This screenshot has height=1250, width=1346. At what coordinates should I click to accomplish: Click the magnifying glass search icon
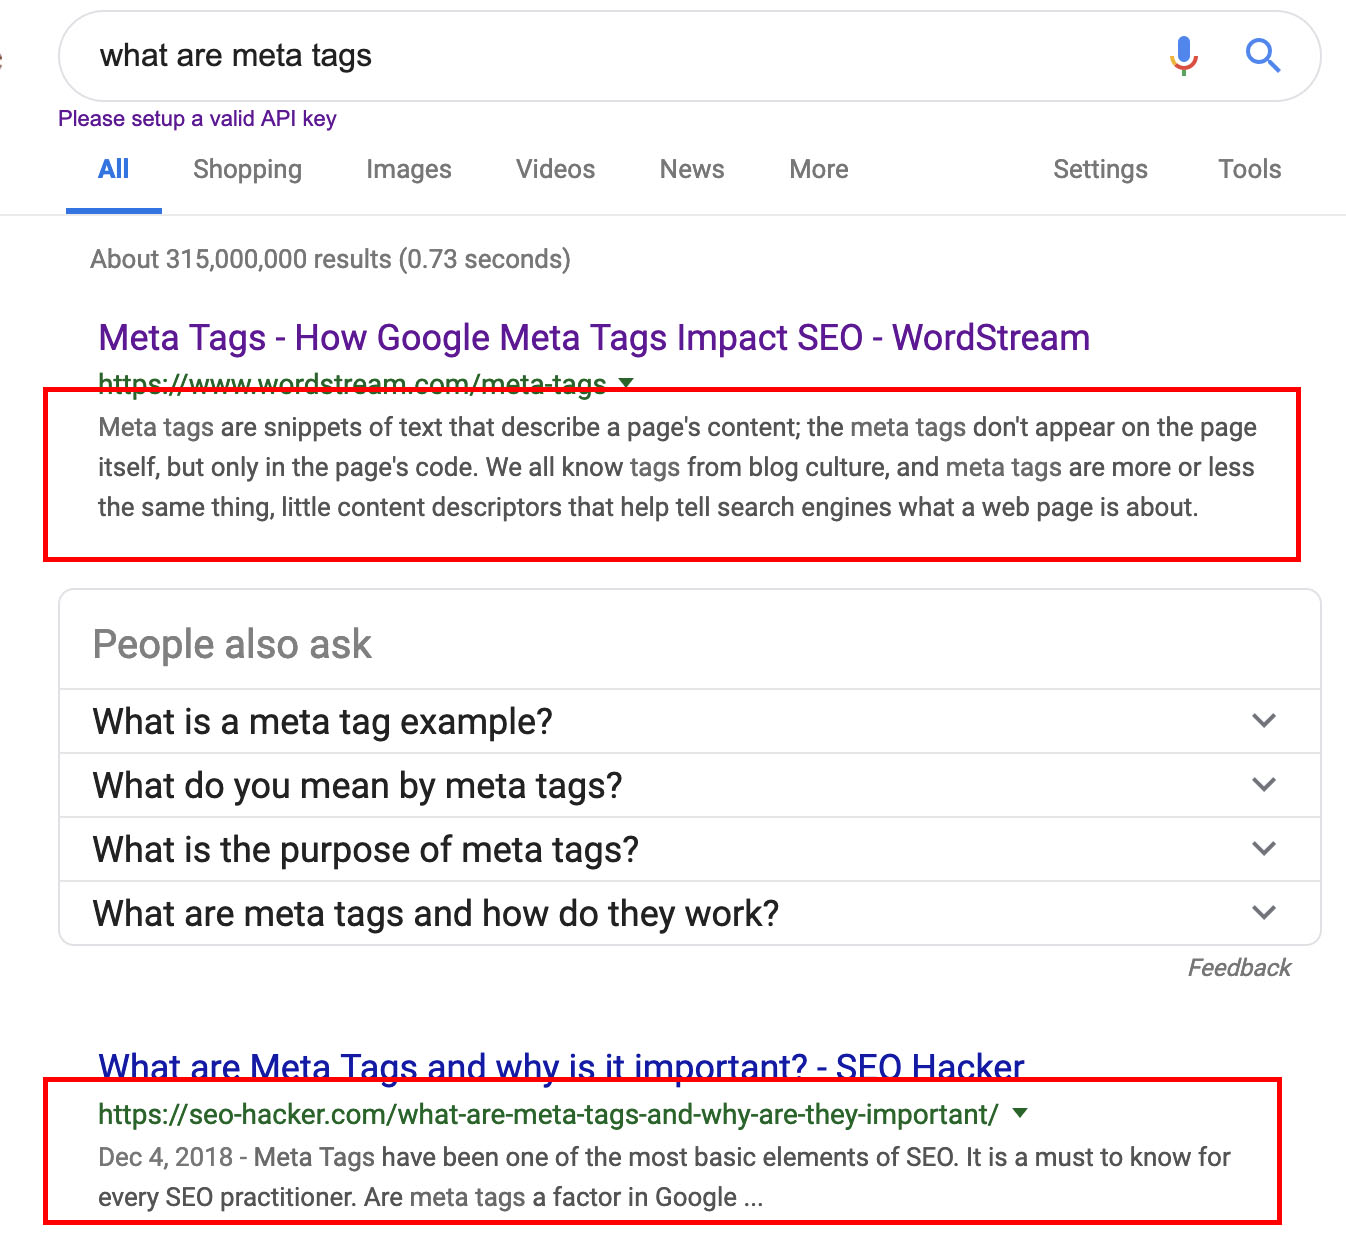[x=1262, y=56]
